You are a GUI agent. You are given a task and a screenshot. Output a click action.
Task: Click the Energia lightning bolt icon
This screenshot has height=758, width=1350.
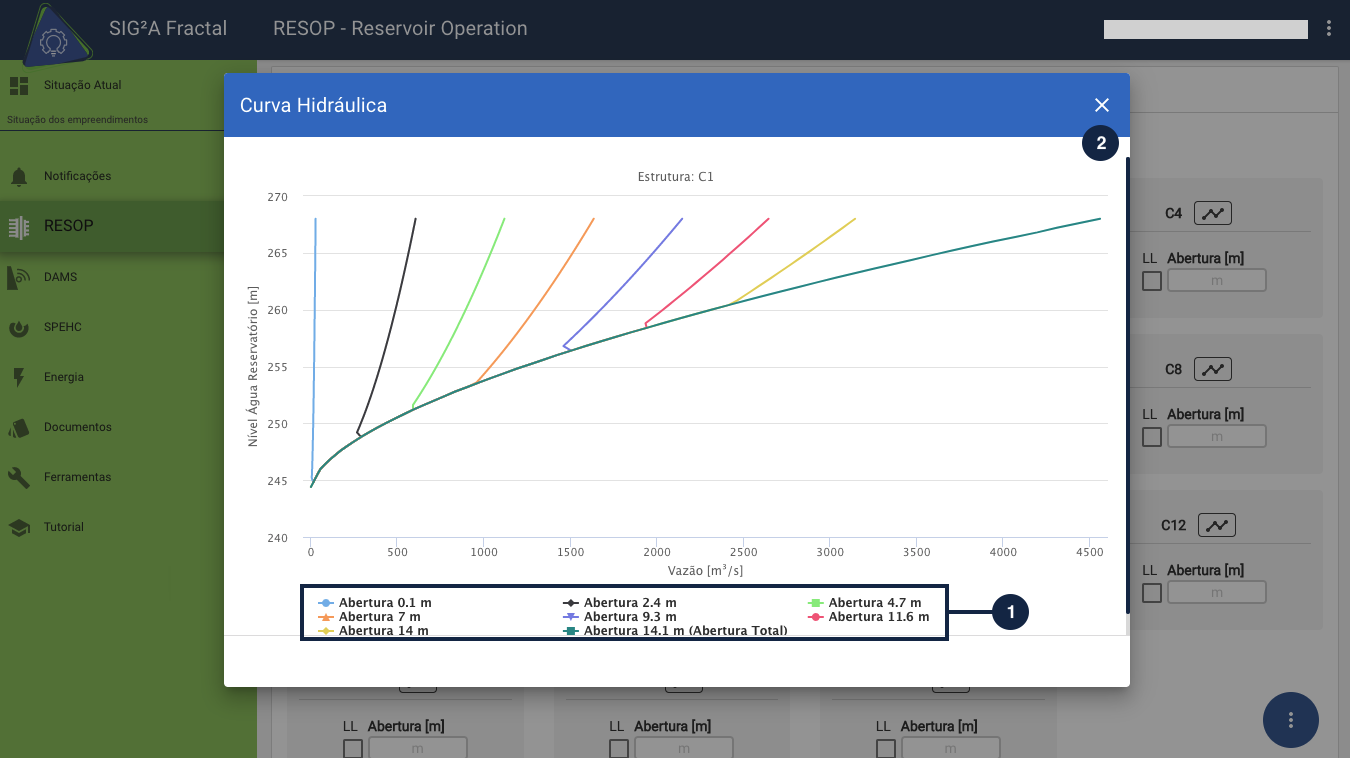pyautogui.click(x=19, y=377)
